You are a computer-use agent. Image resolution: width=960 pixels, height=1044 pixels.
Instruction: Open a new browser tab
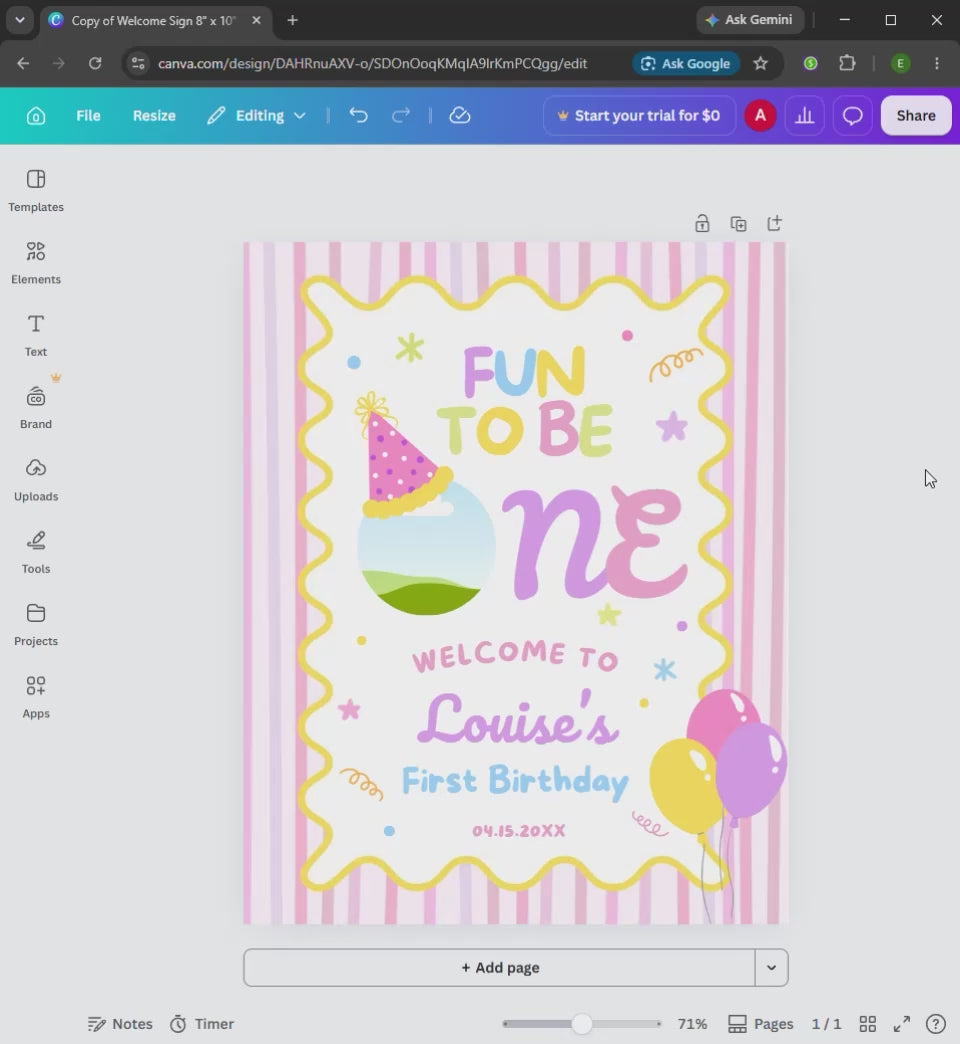click(x=292, y=21)
